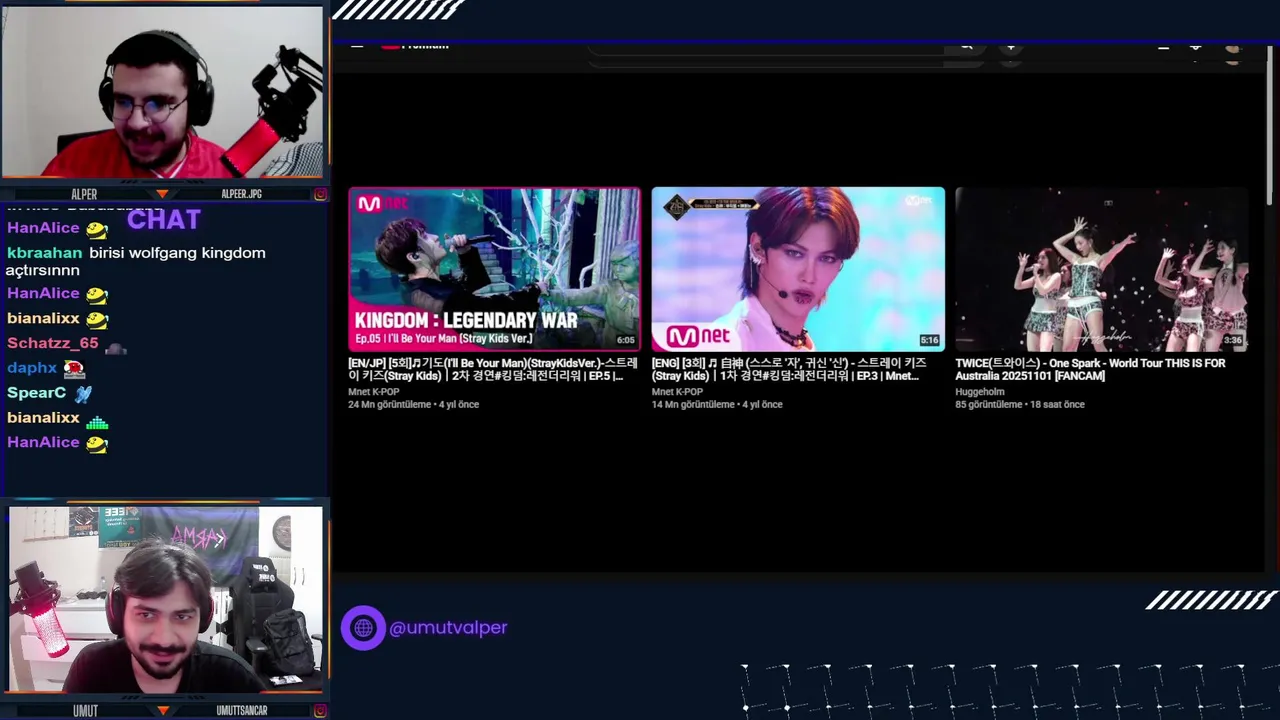Click the green bars emote beside bianalixx

coord(96,421)
